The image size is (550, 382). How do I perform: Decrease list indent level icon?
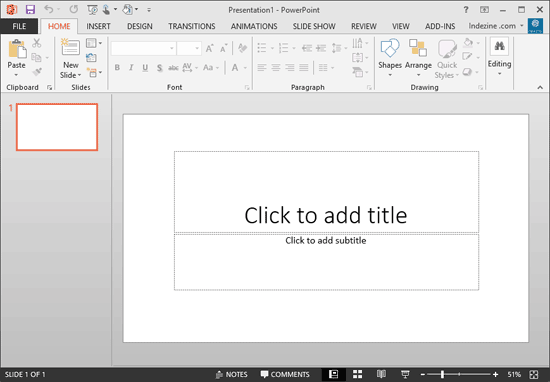[307, 48]
